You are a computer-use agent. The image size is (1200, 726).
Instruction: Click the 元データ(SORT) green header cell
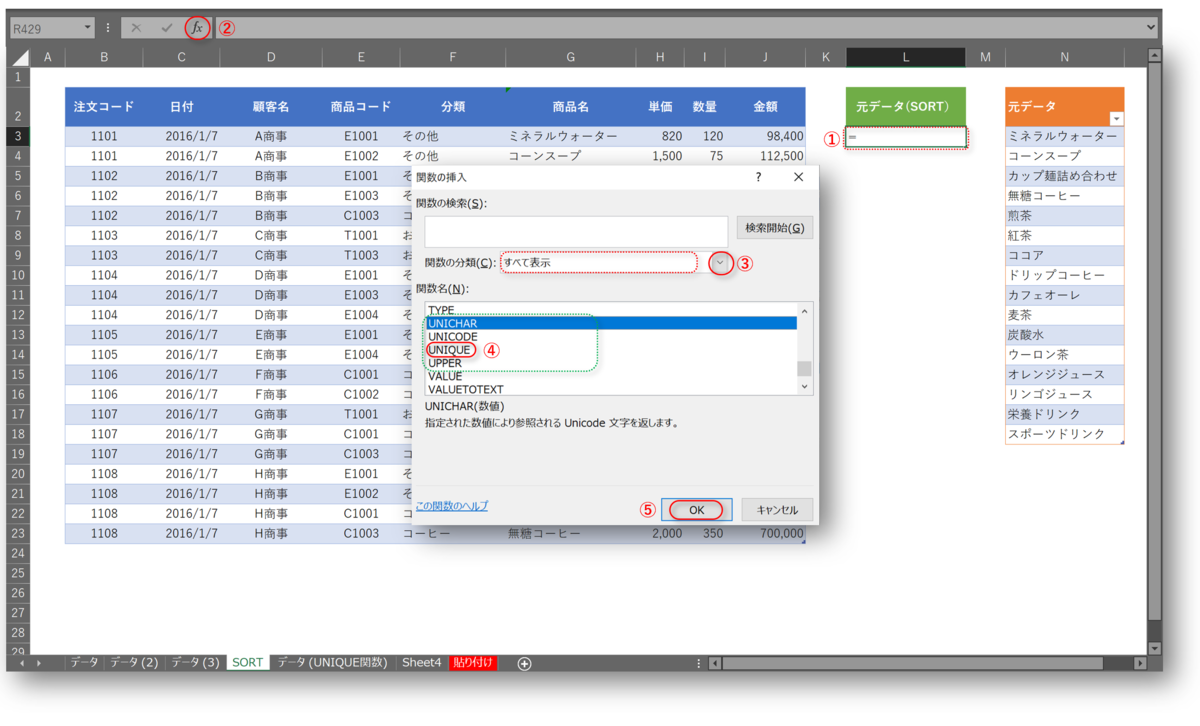[906, 106]
